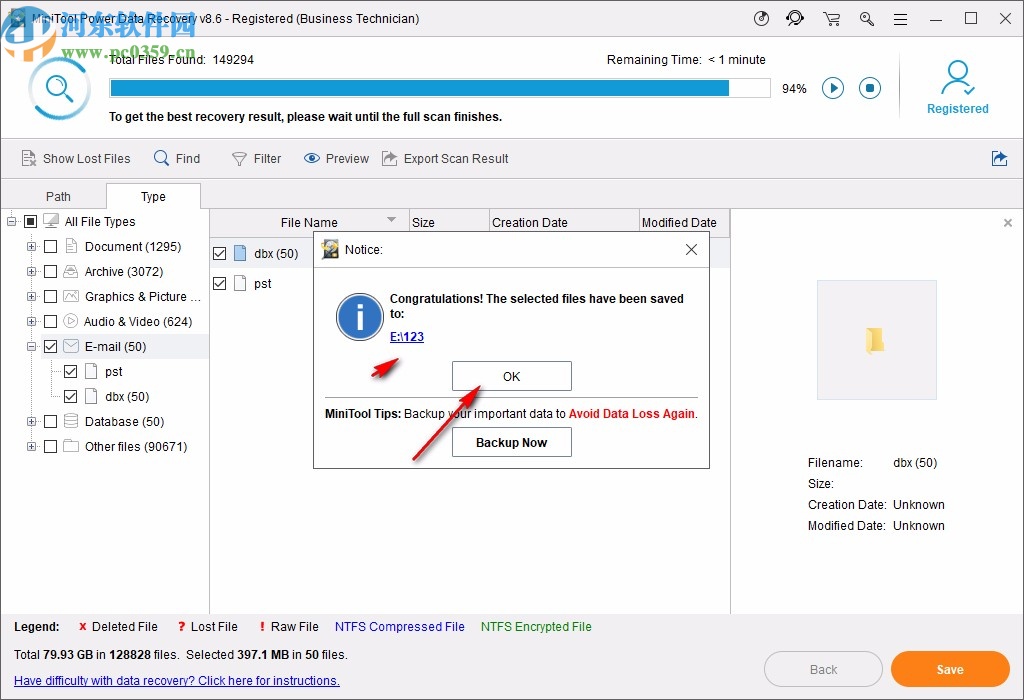
Task: Click the Database (50) stack icon
Action: coord(71,421)
